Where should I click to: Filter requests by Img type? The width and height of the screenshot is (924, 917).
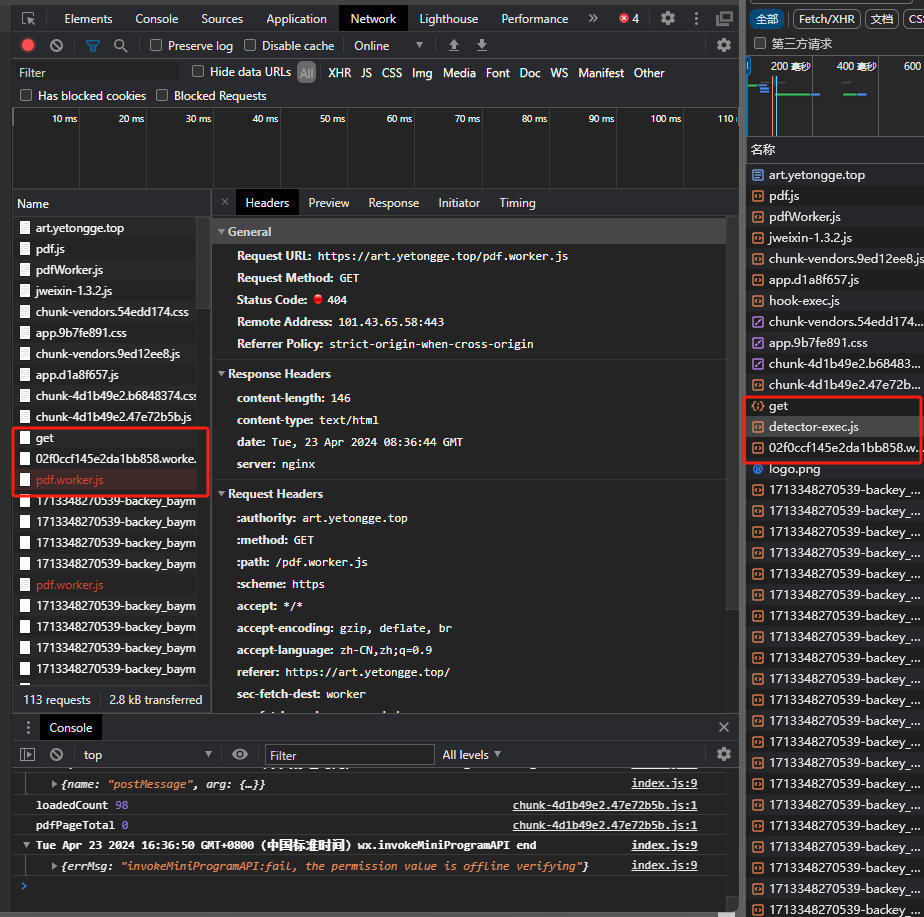point(422,72)
